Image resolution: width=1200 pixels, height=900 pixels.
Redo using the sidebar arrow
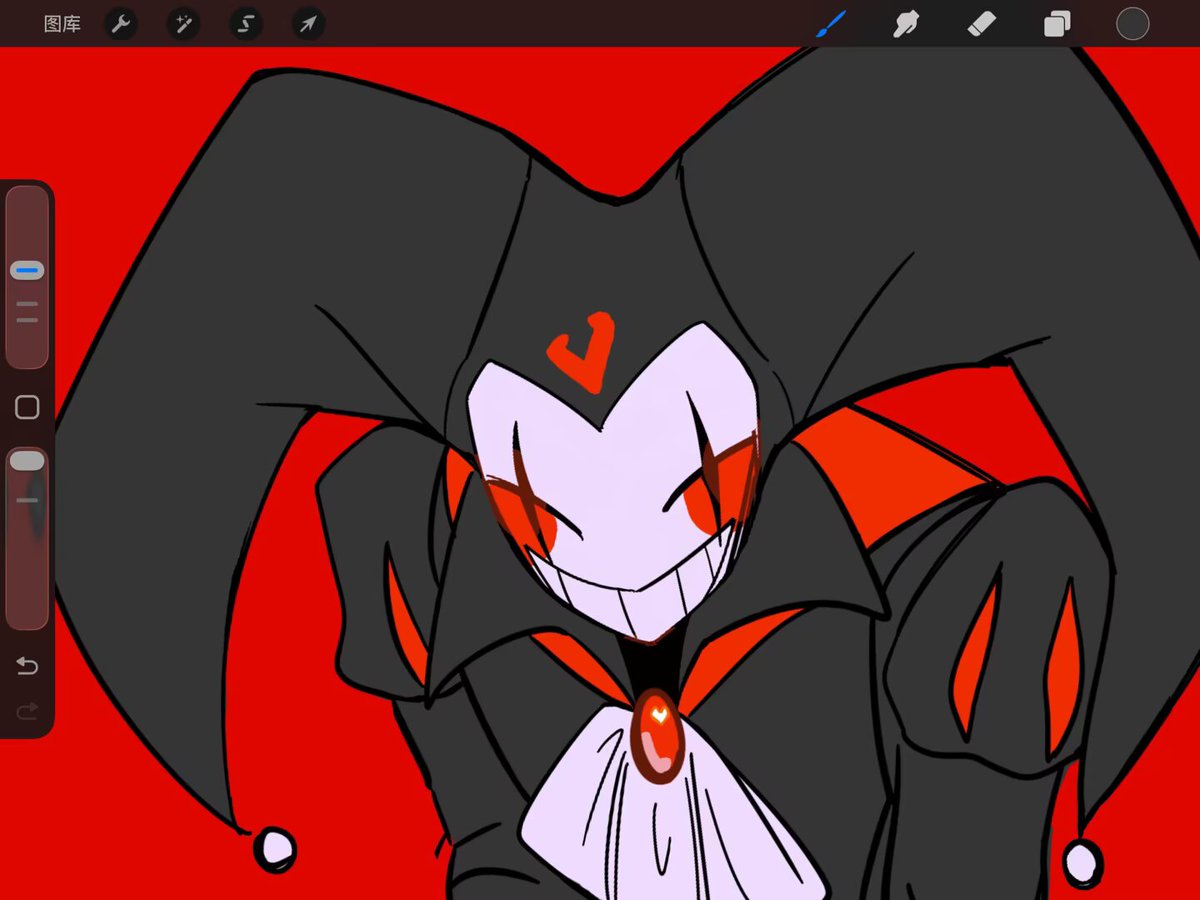[x=27, y=711]
